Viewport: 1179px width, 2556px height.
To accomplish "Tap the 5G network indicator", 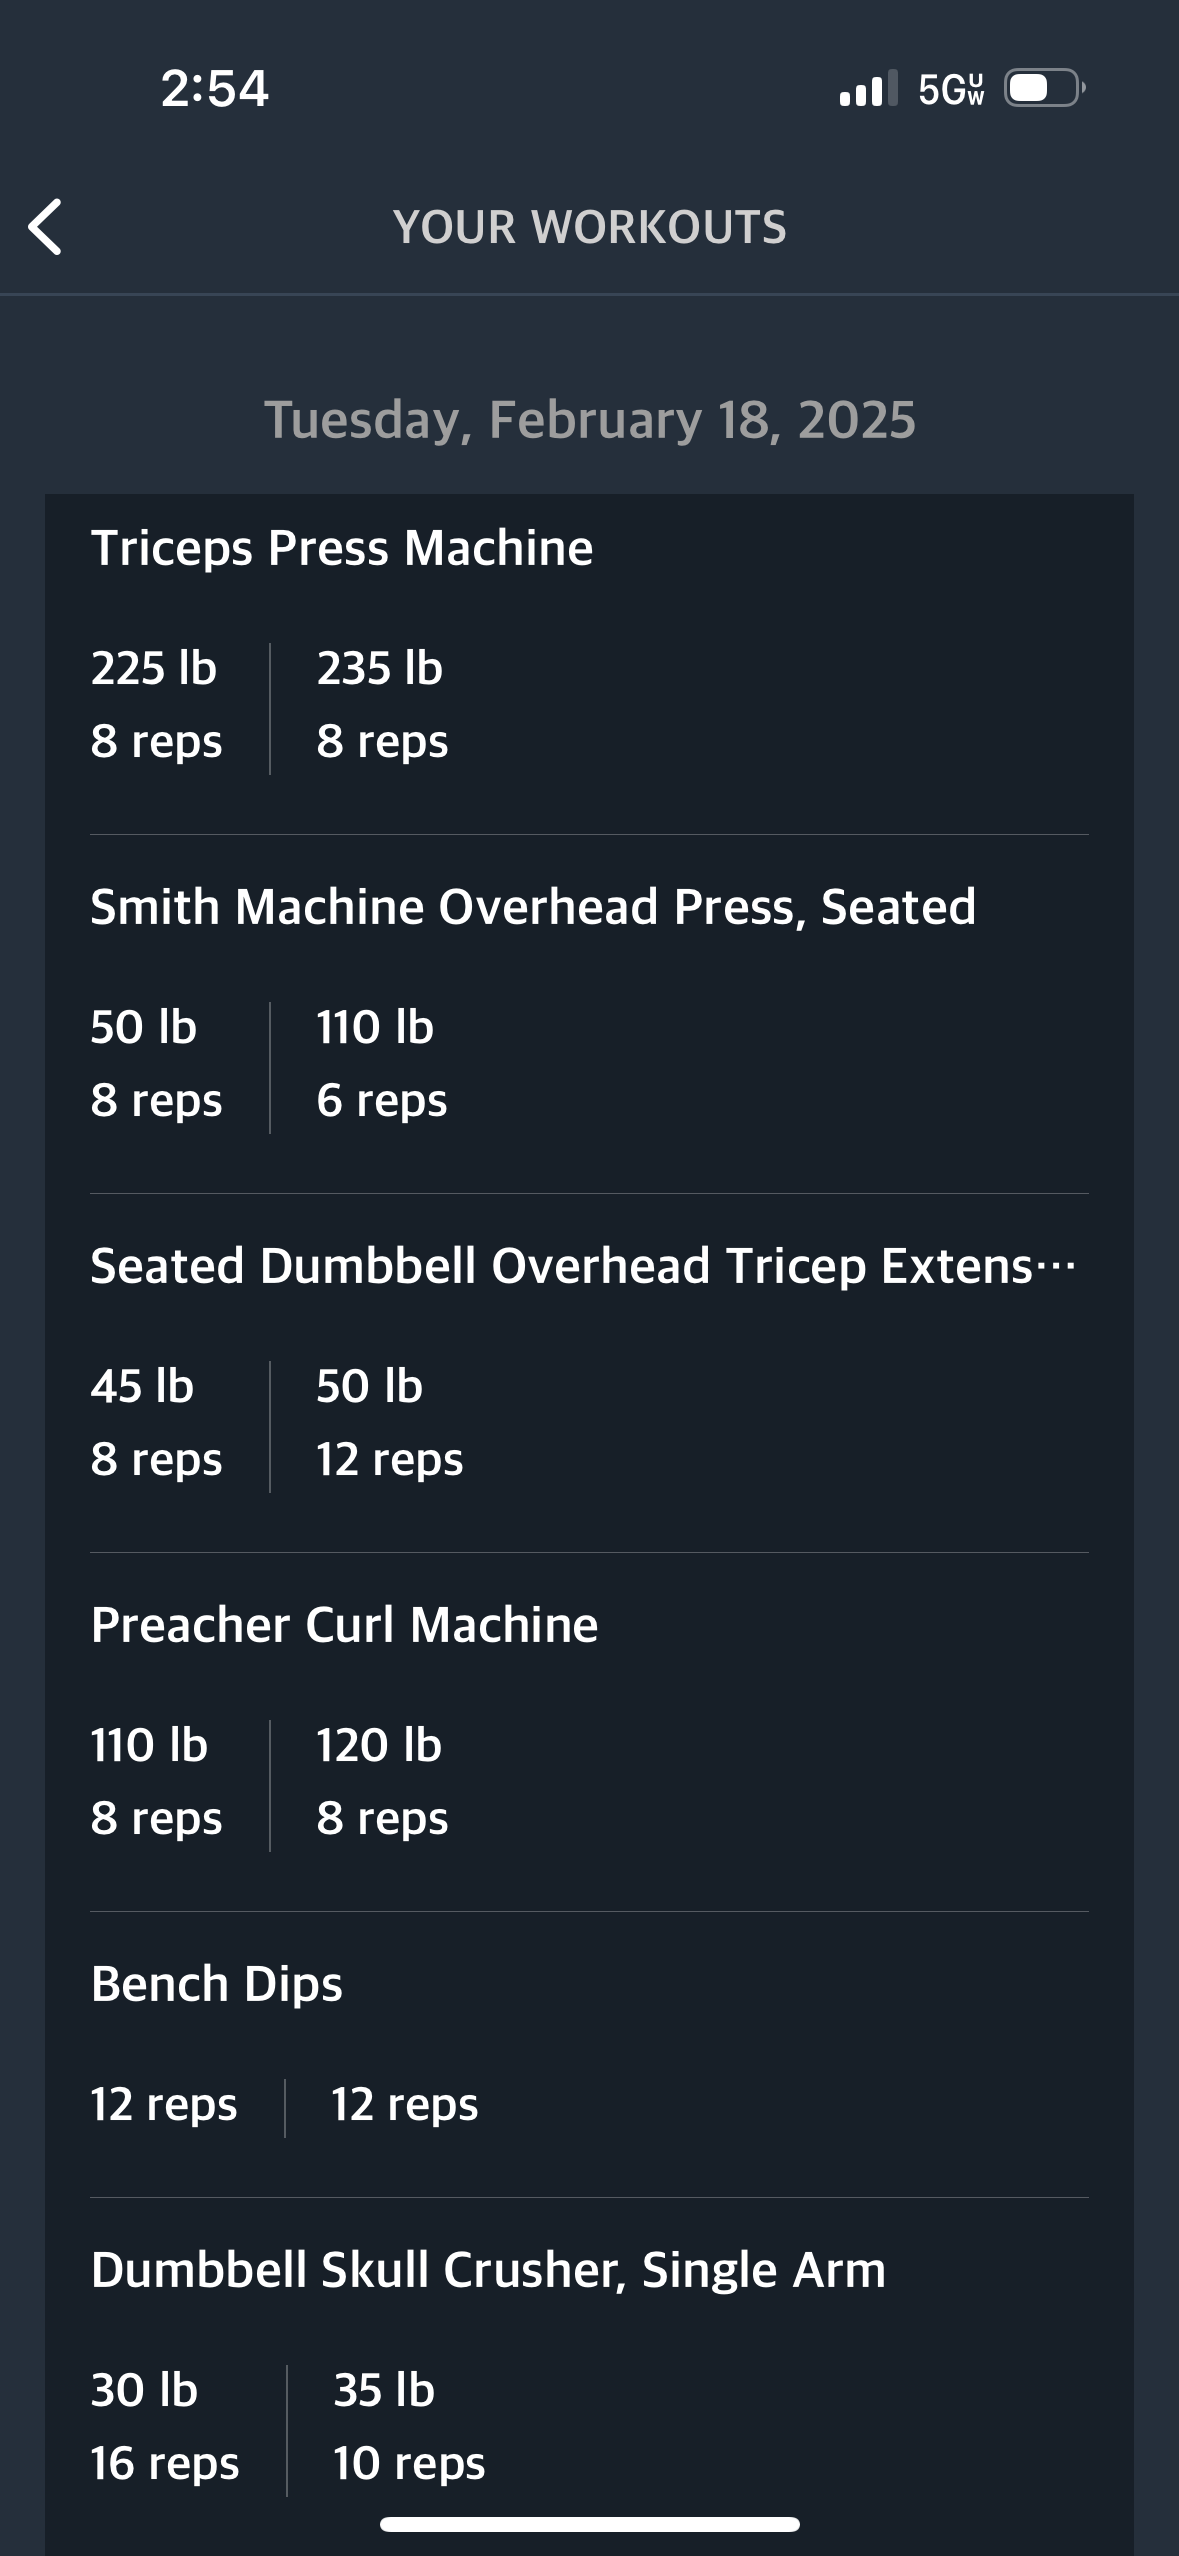I will pos(951,89).
